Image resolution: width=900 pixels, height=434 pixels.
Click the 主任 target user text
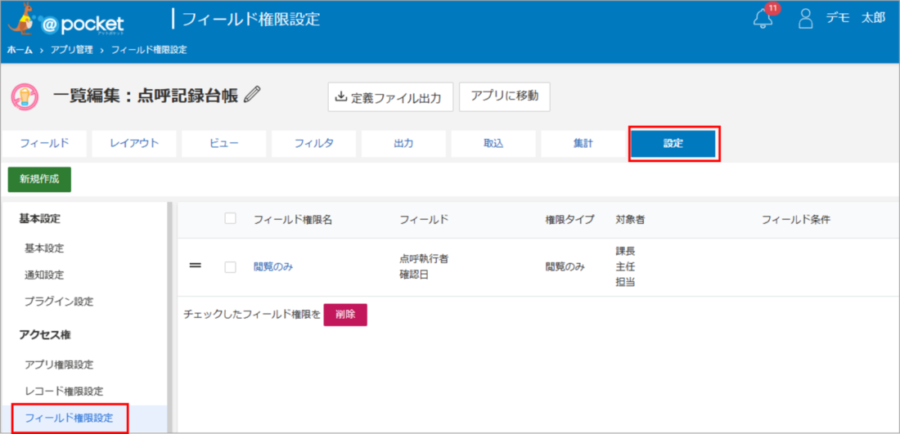coord(625,266)
